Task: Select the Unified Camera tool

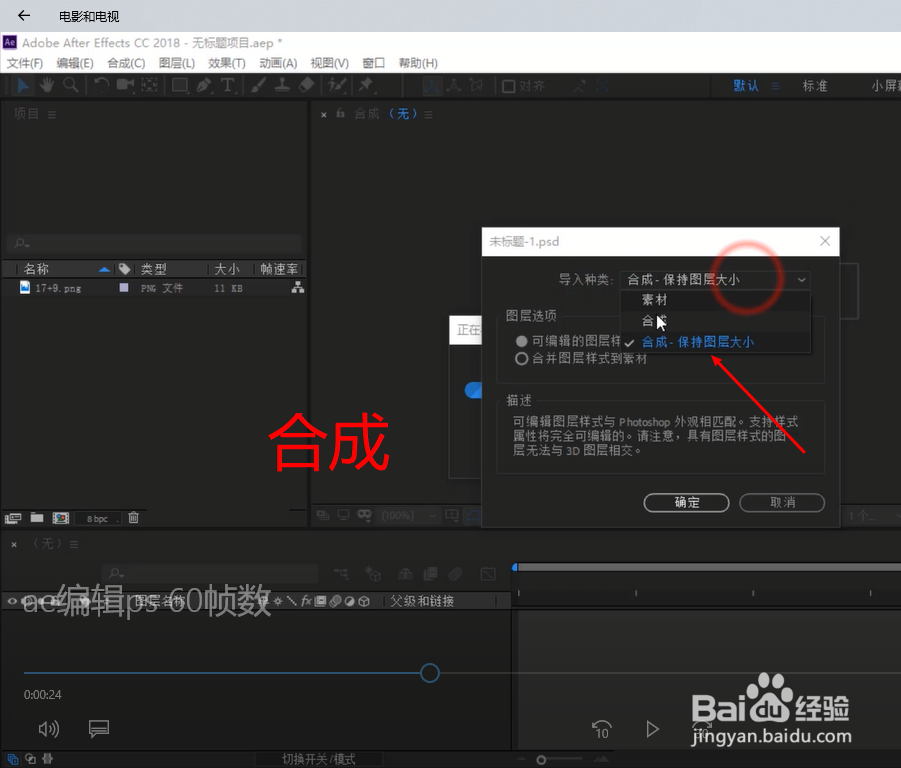Action: tap(125, 86)
